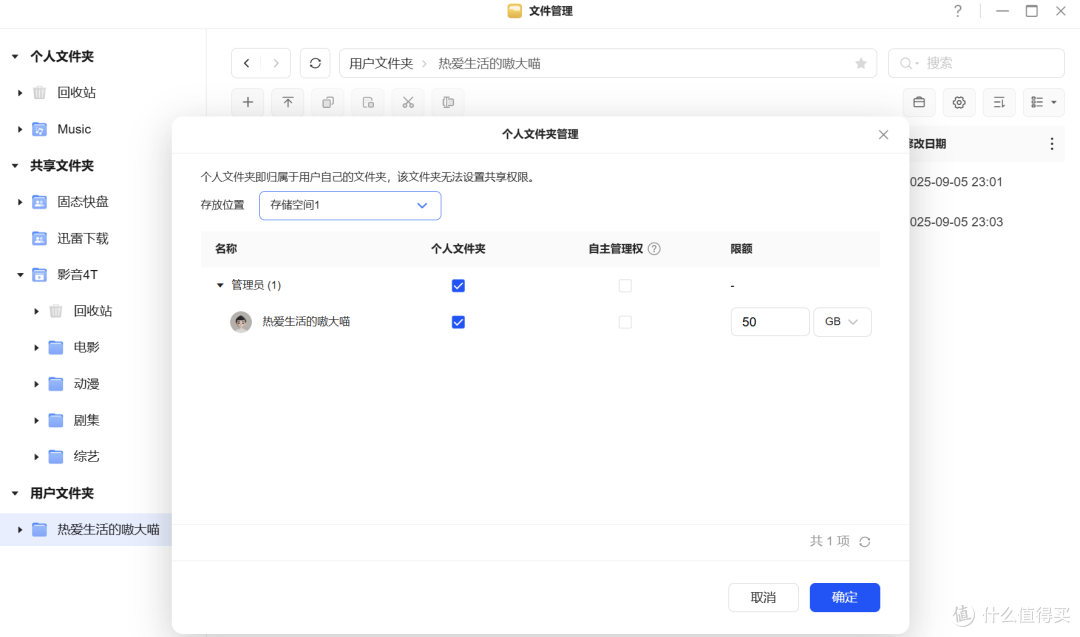Refresh the current folder view

click(315, 63)
